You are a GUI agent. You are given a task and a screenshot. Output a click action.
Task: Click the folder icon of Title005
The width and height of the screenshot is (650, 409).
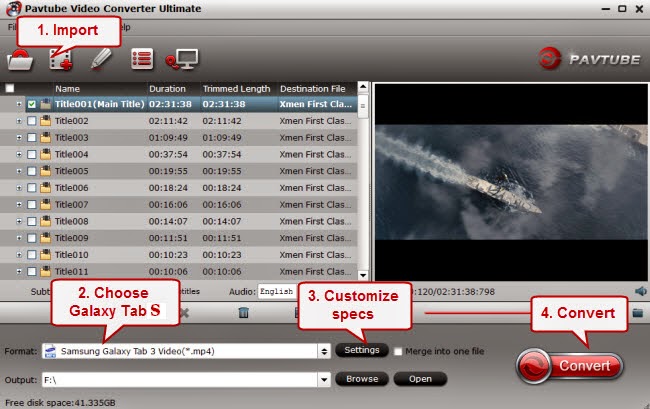click(x=46, y=171)
